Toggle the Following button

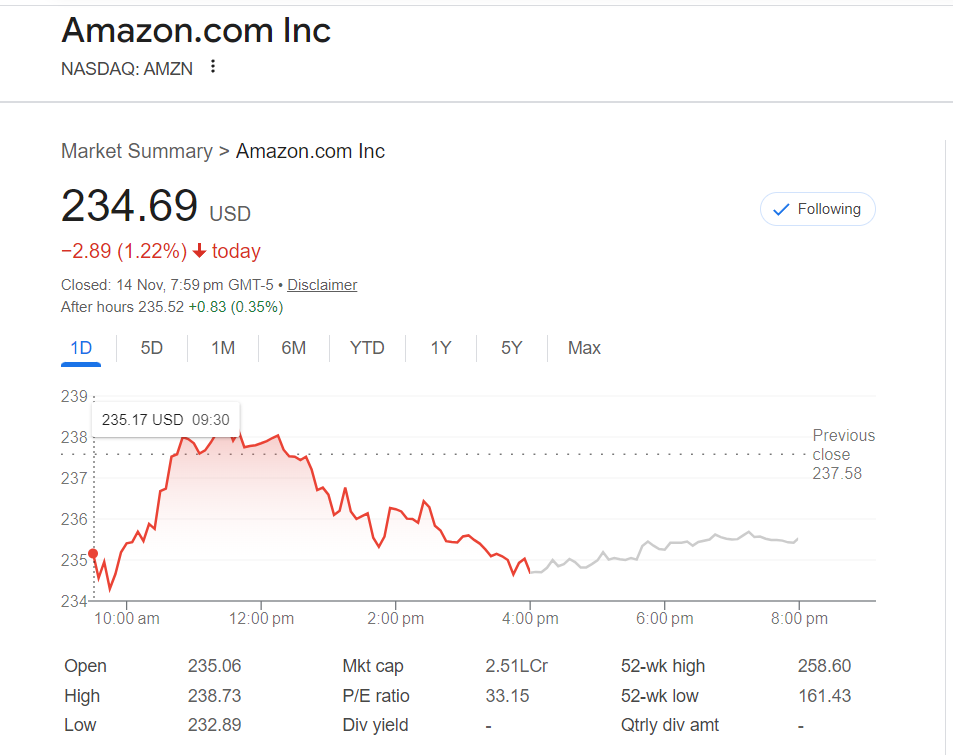[x=817, y=209]
